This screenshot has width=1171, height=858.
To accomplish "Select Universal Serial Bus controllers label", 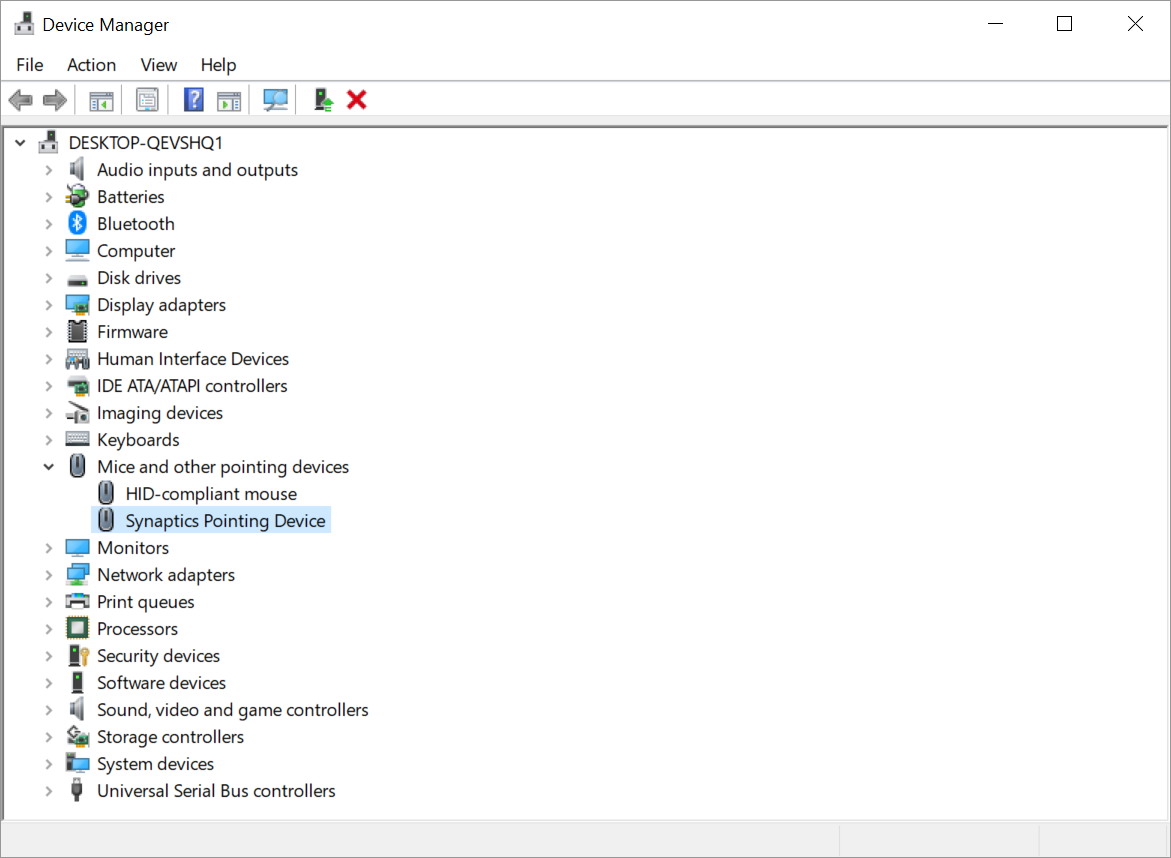I will point(216,791).
